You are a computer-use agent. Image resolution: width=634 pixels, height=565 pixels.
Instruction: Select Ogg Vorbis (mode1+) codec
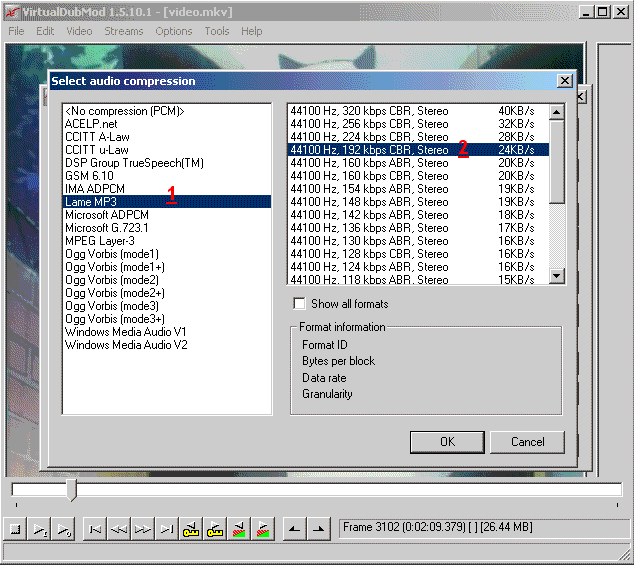pyautogui.click(x=167, y=267)
